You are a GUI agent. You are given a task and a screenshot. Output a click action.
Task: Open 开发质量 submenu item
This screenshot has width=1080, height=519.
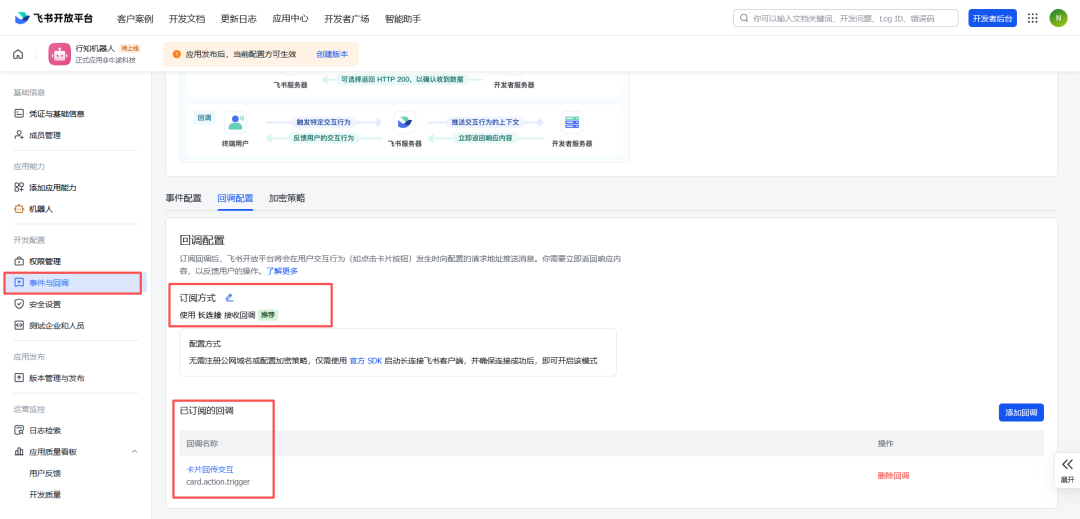tap(45, 495)
